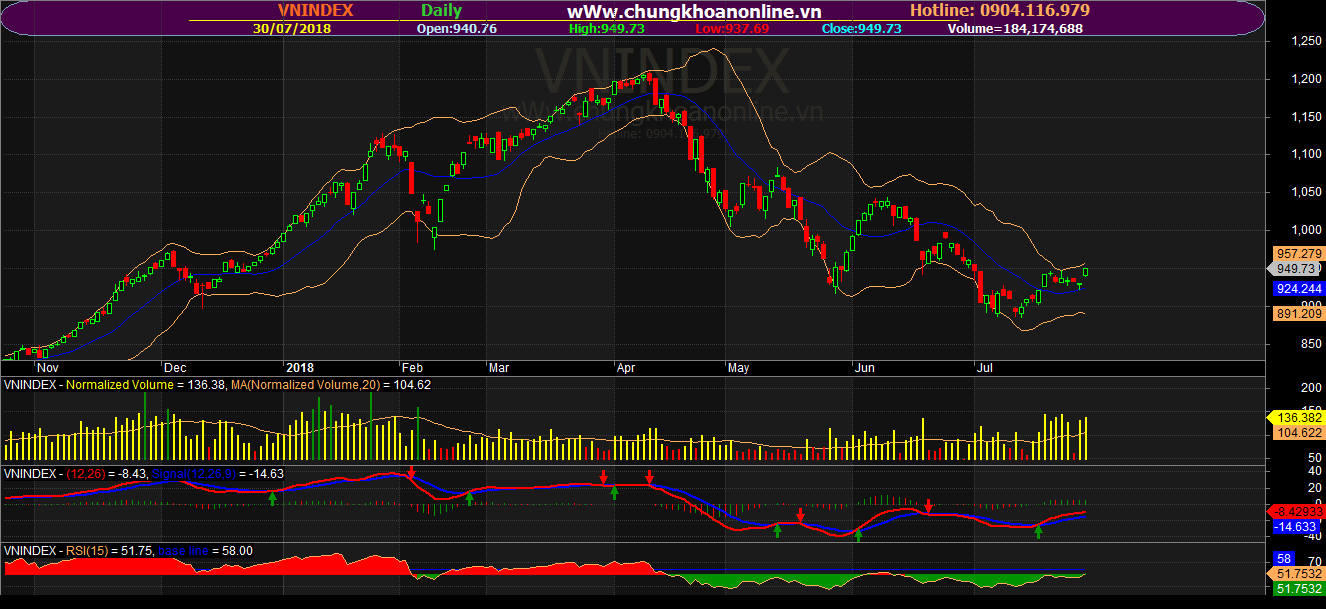The height and width of the screenshot is (609, 1326).
Task: Select the 2018 marker on the time axis
Action: 300,367
